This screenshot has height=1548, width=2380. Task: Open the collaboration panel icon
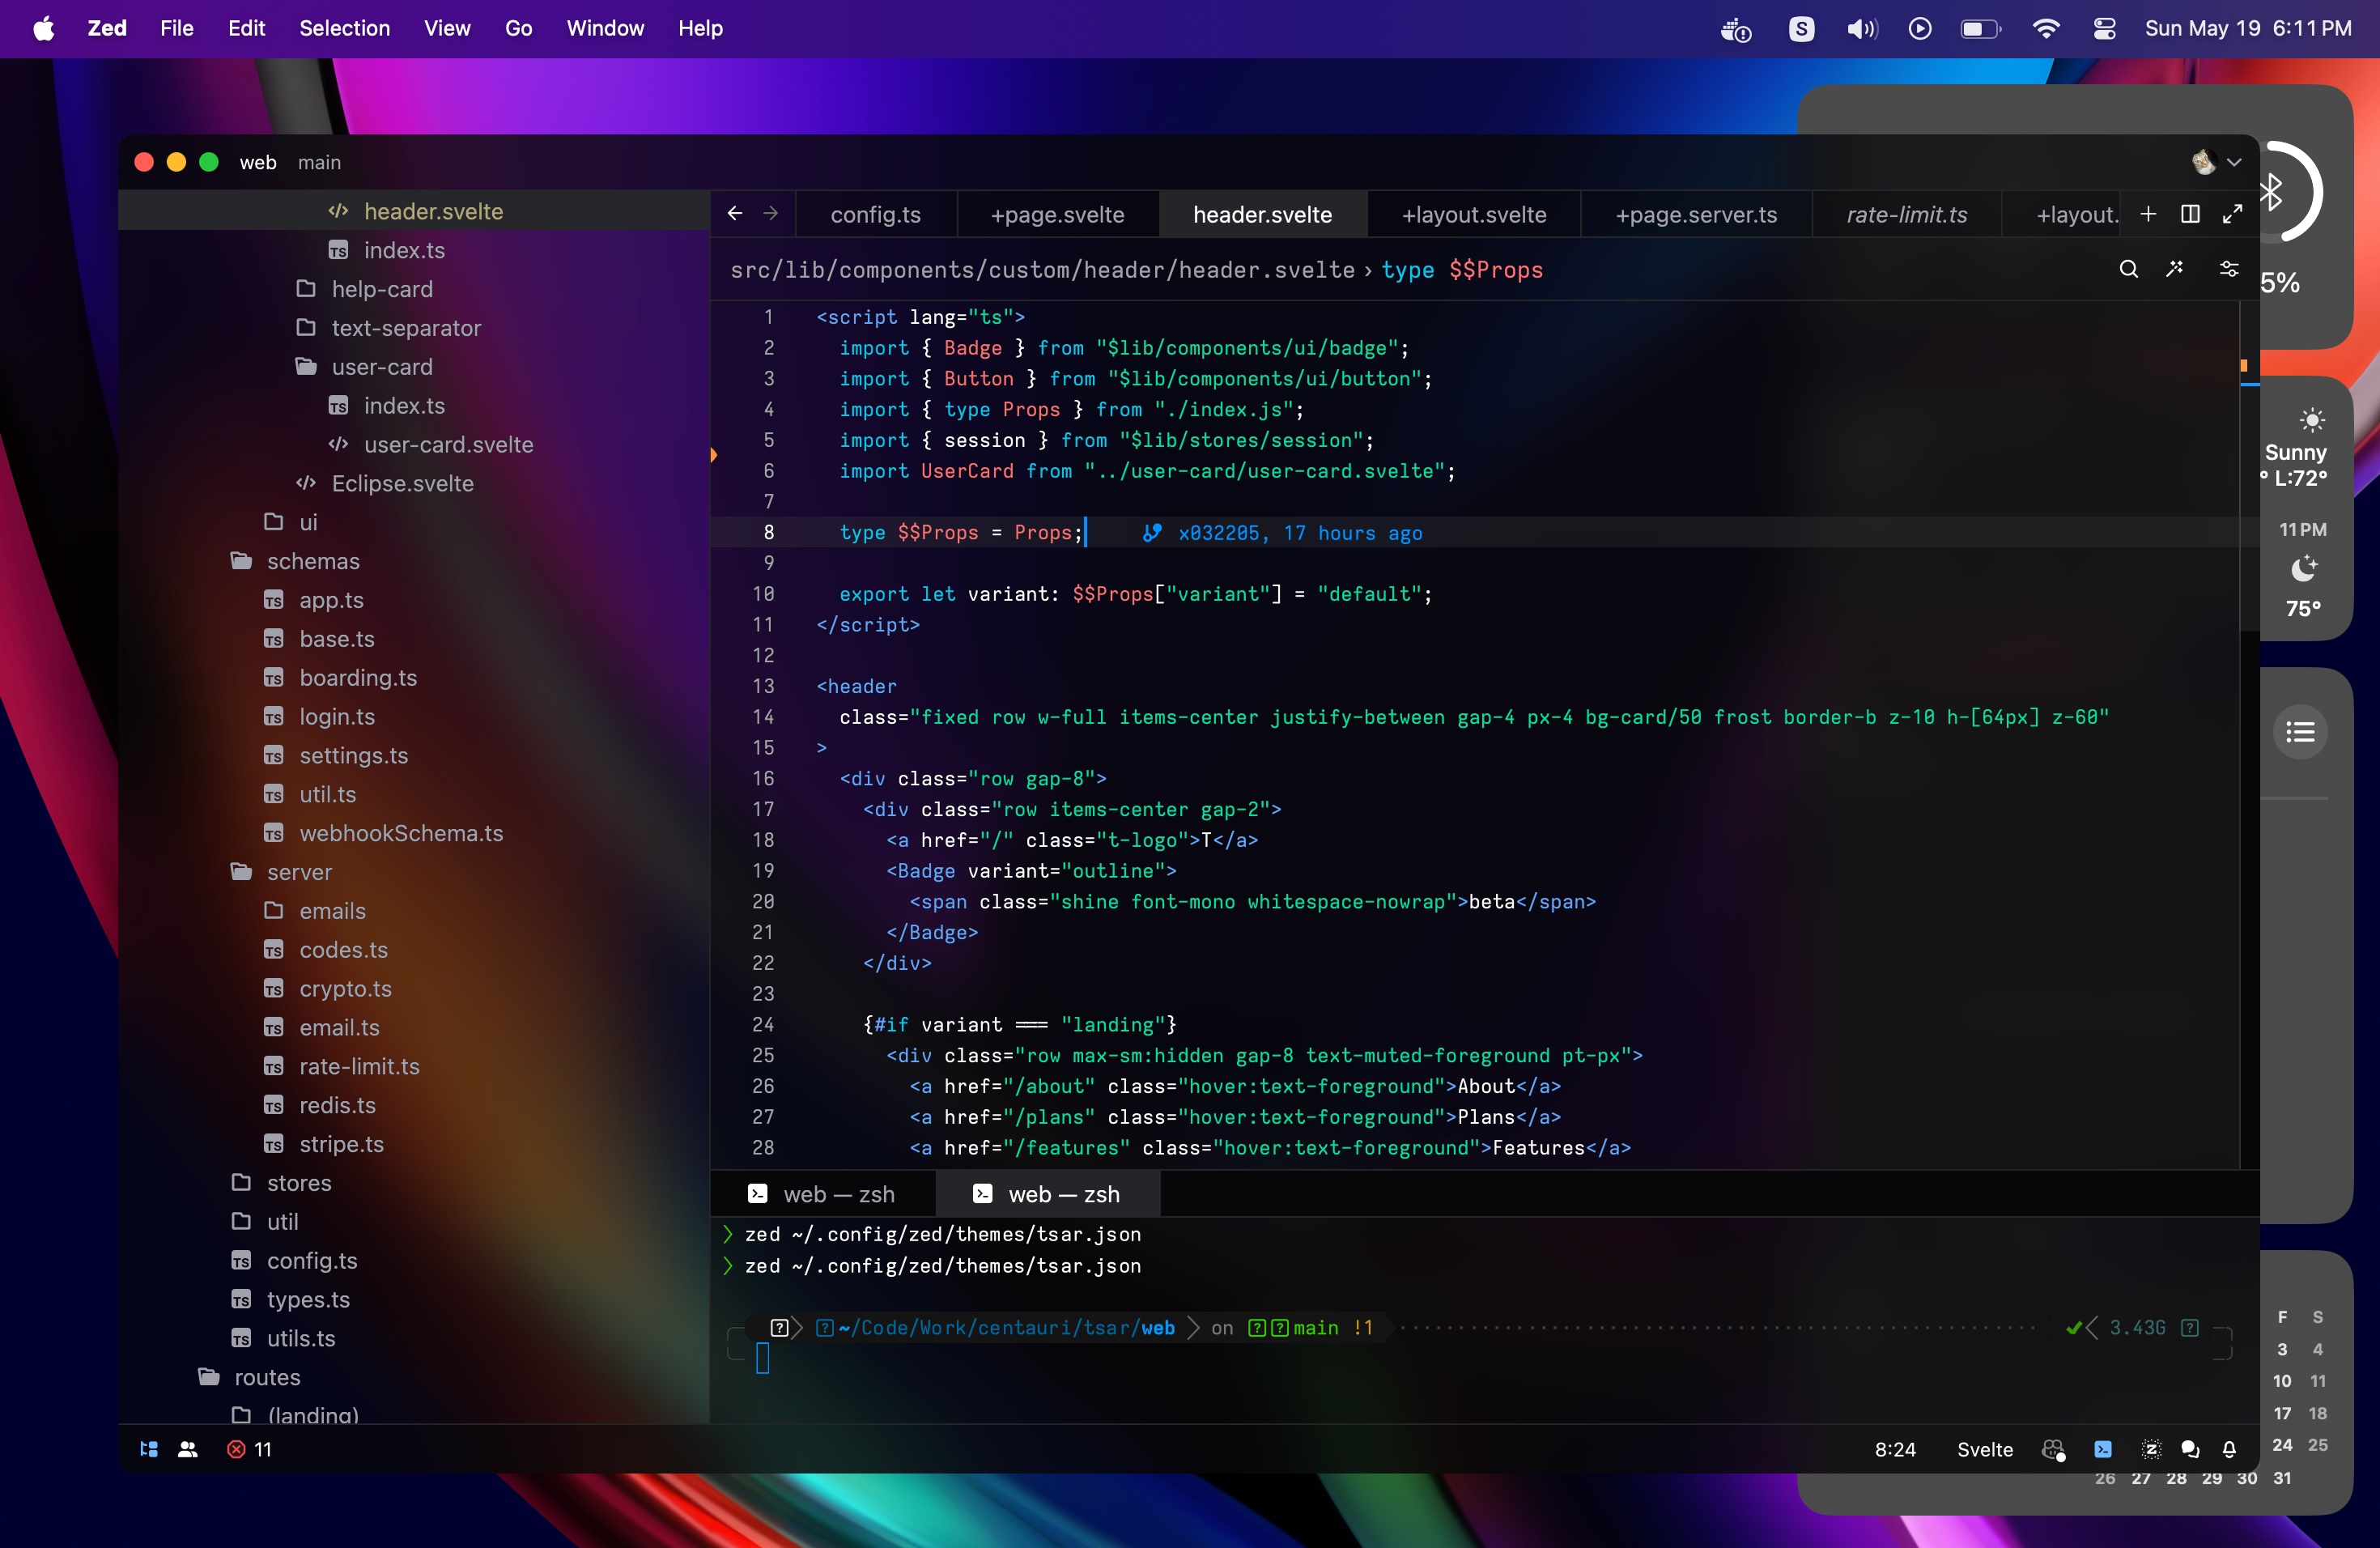[x=187, y=1449]
